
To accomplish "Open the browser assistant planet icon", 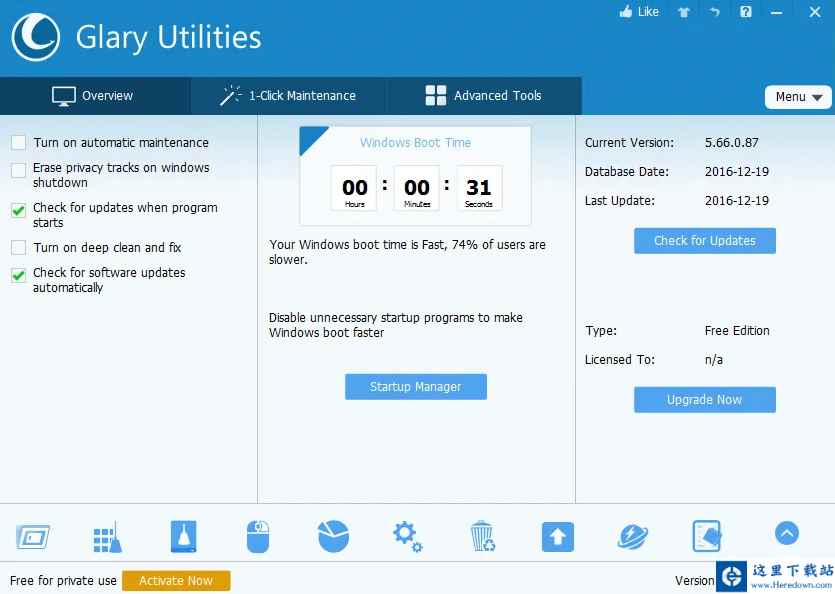I will click(x=633, y=537).
